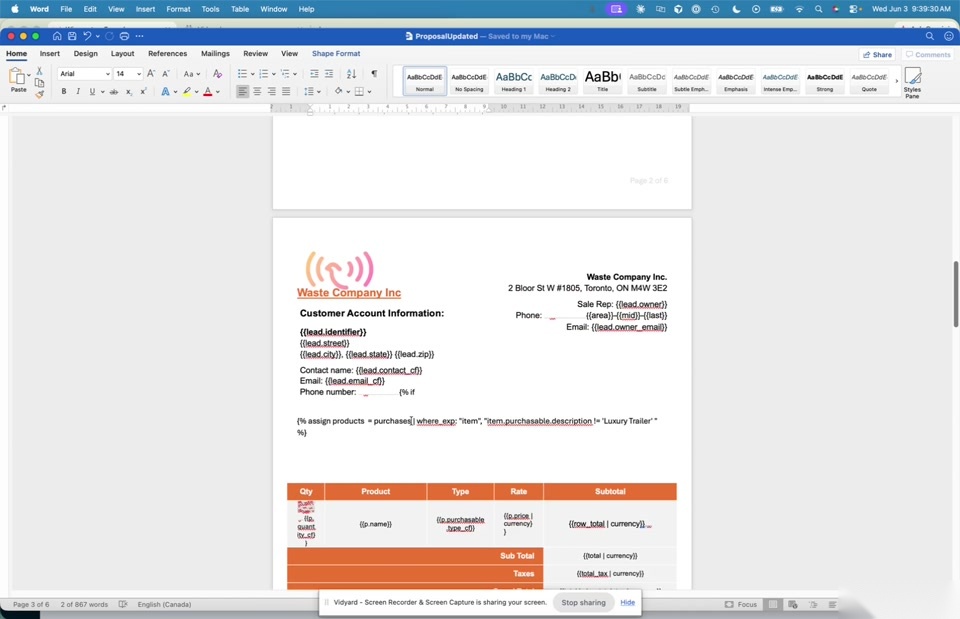Apply text effects with the blue A icon
The width and height of the screenshot is (960, 619).
point(165,92)
